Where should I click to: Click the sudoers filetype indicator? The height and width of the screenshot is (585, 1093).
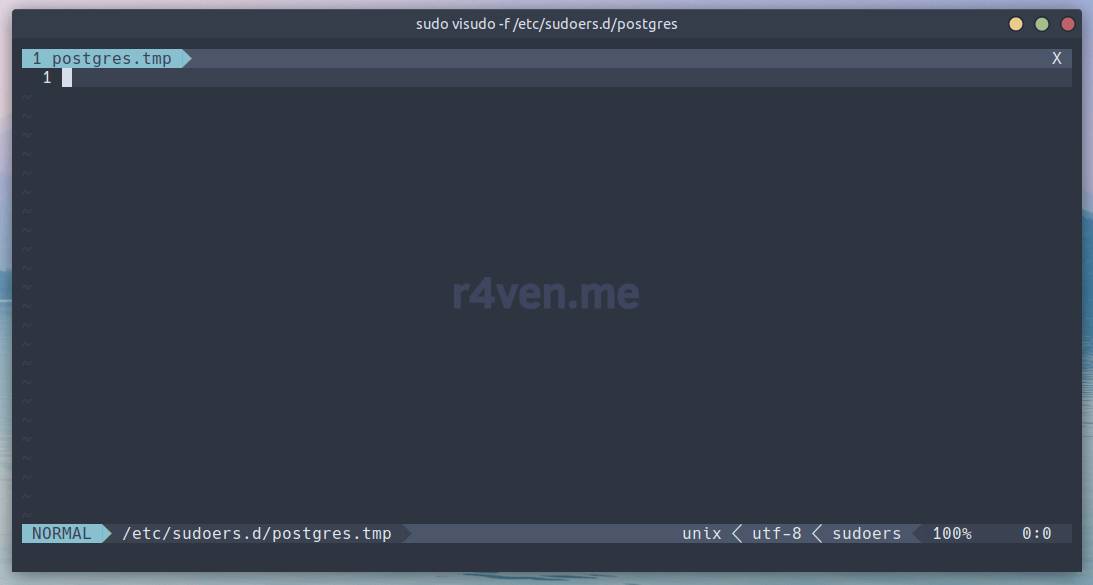pos(866,534)
